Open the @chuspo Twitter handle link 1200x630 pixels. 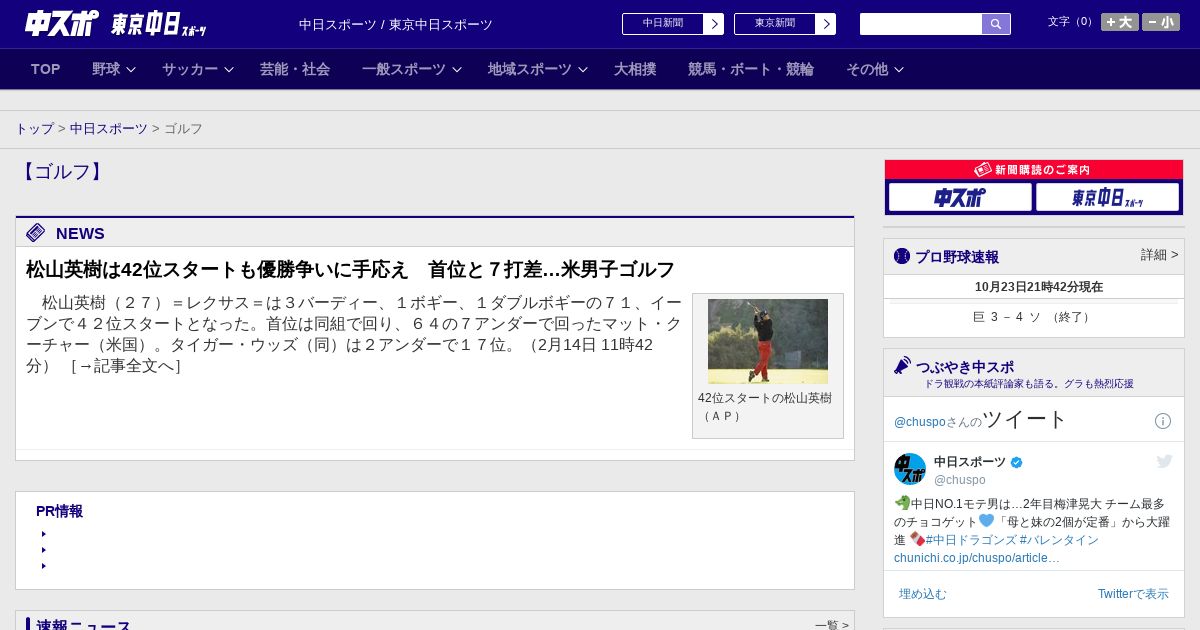pyautogui.click(x=919, y=422)
